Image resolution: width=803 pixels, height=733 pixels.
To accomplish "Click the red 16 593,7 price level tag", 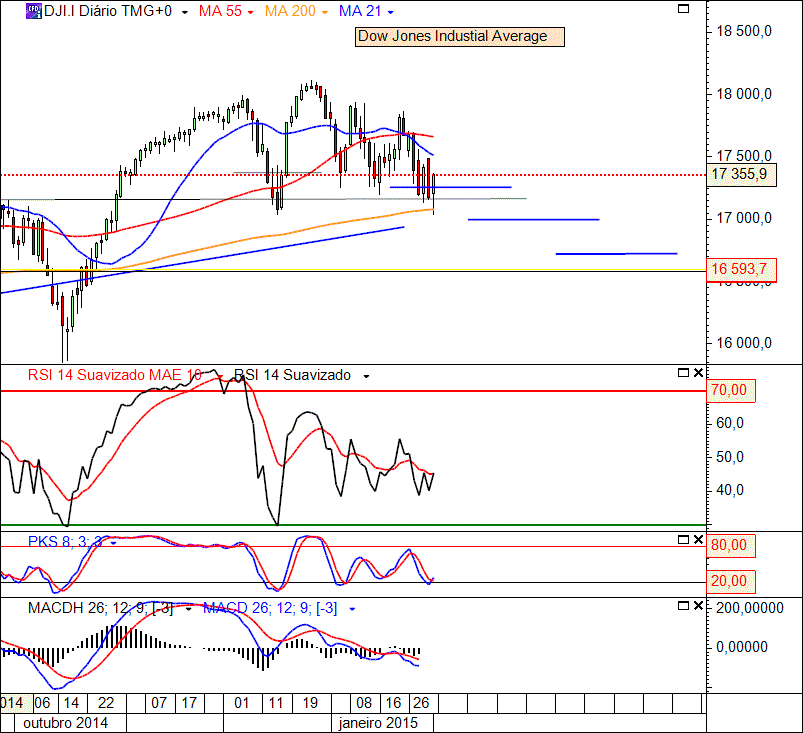I will (741, 269).
